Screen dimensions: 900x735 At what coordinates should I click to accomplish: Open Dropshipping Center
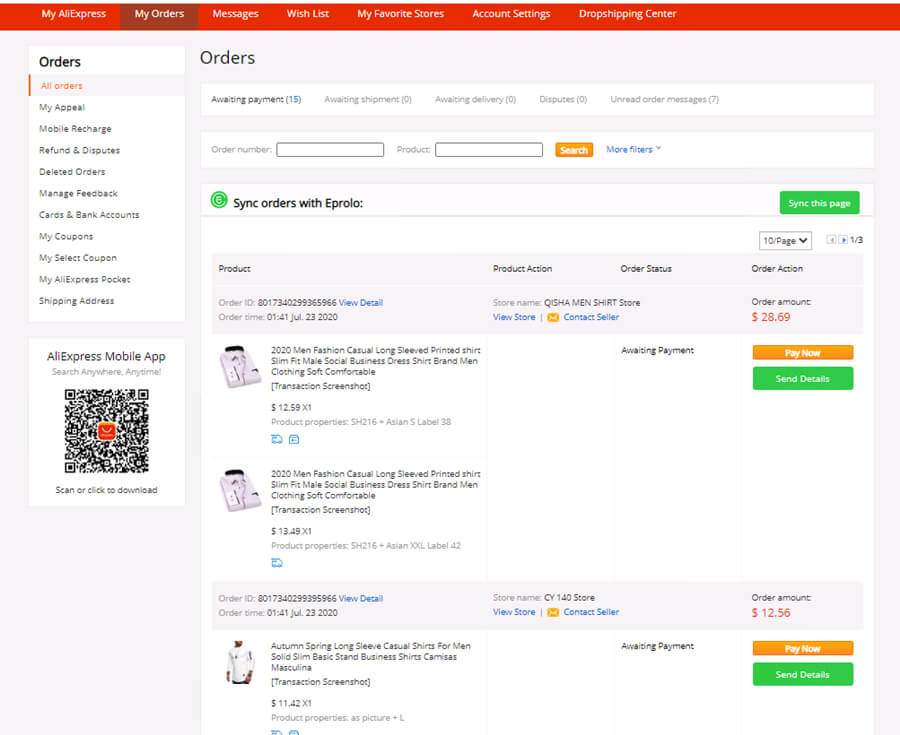(627, 14)
